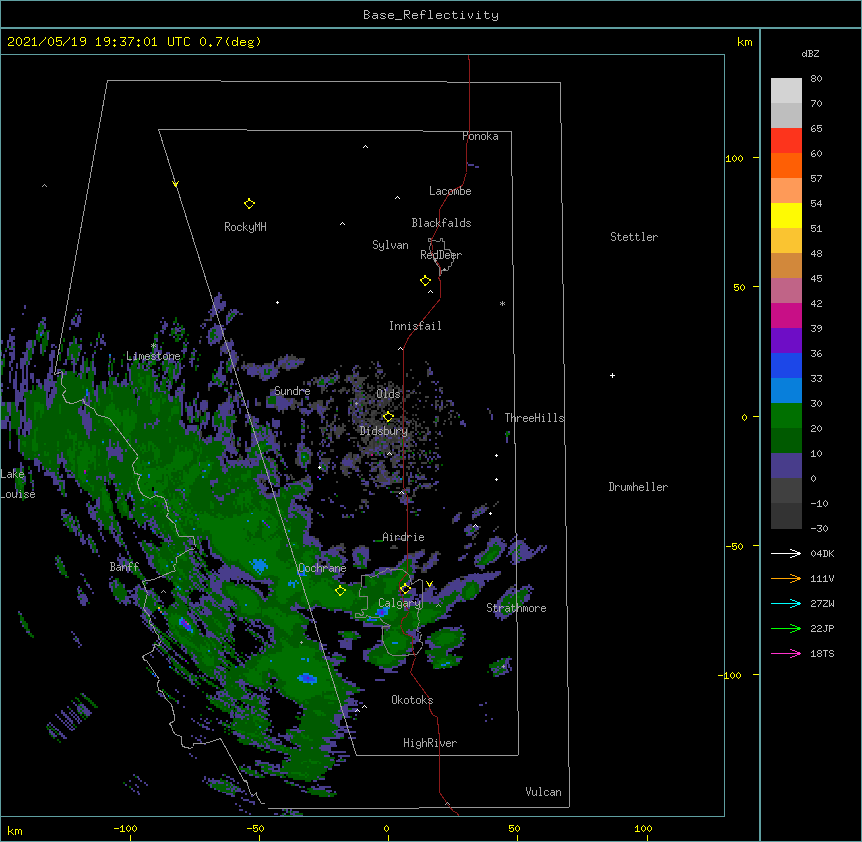Click the HighRiver label
The height and width of the screenshot is (842, 862).
pos(430,743)
